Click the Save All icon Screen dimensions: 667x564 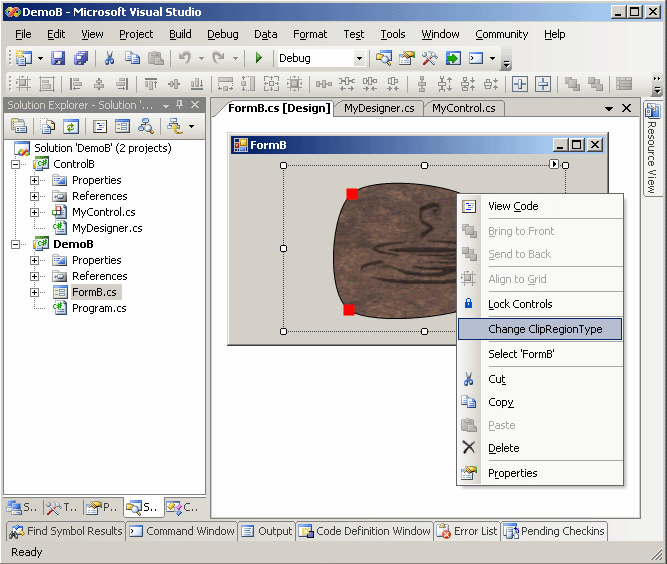(x=81, y=58)
